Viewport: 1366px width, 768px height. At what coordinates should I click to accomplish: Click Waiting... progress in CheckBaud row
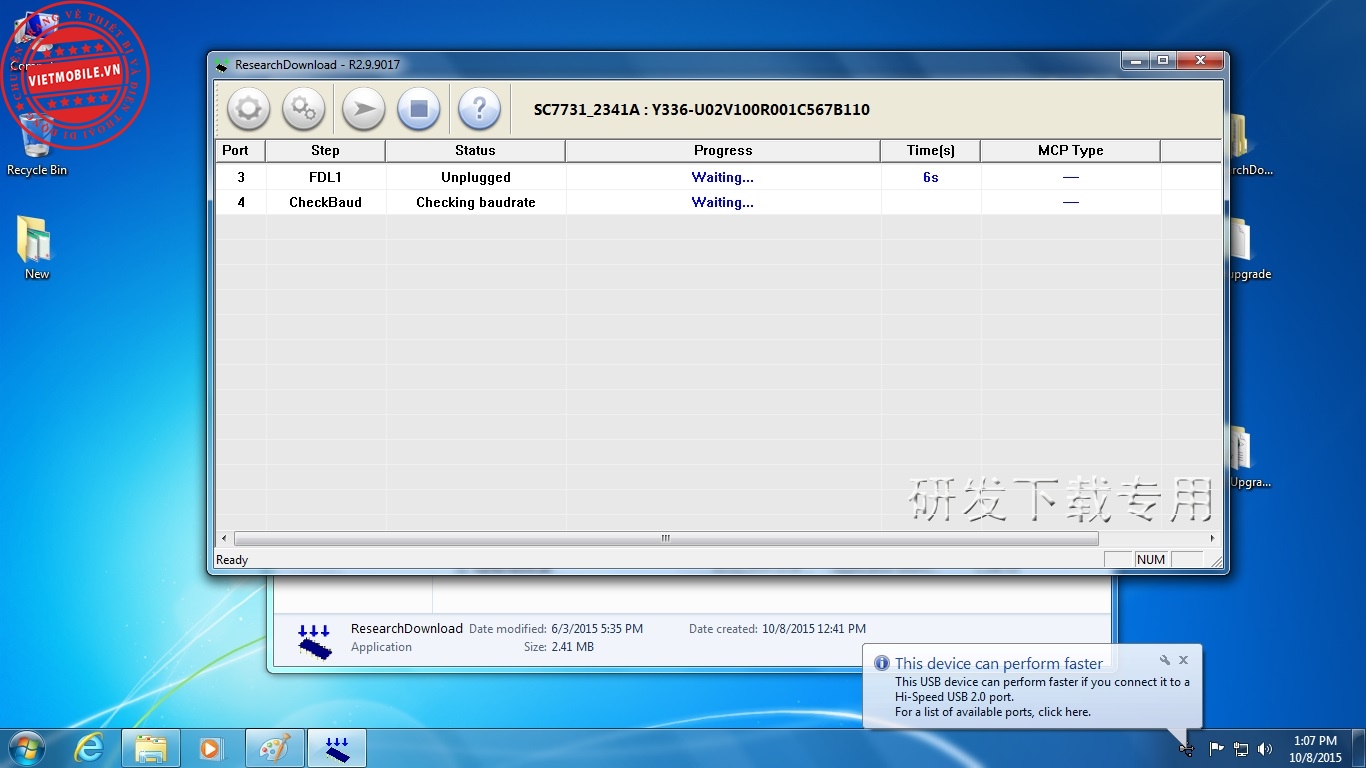click(x=723, y=202)
